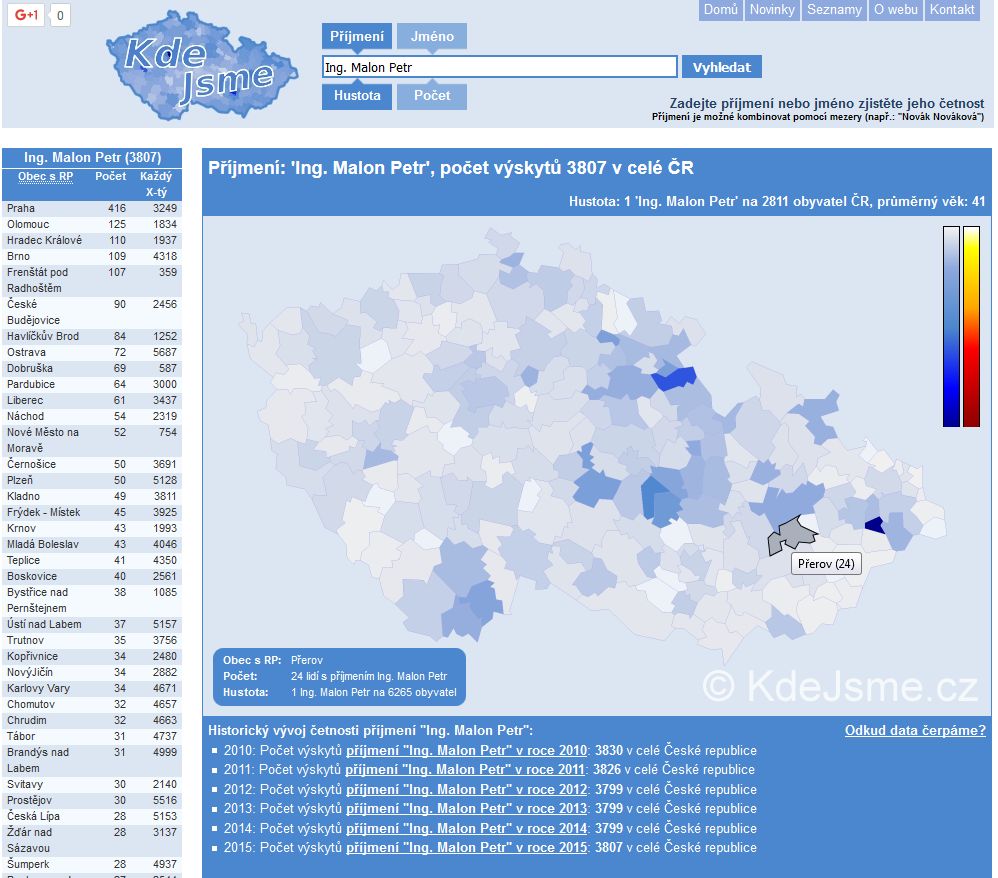The width and height of the screenshot is (998, 878).
Task: Open the Kontakt page
Action: point(951,10)
